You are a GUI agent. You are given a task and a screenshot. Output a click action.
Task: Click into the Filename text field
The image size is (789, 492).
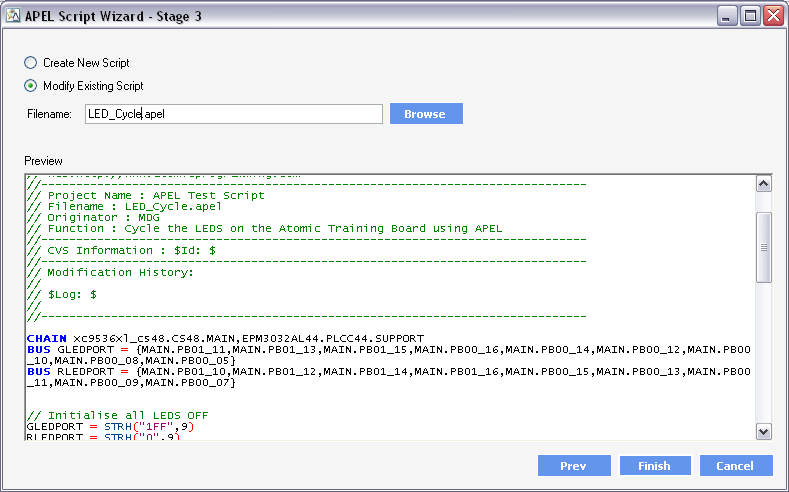[x=231, y=114]
